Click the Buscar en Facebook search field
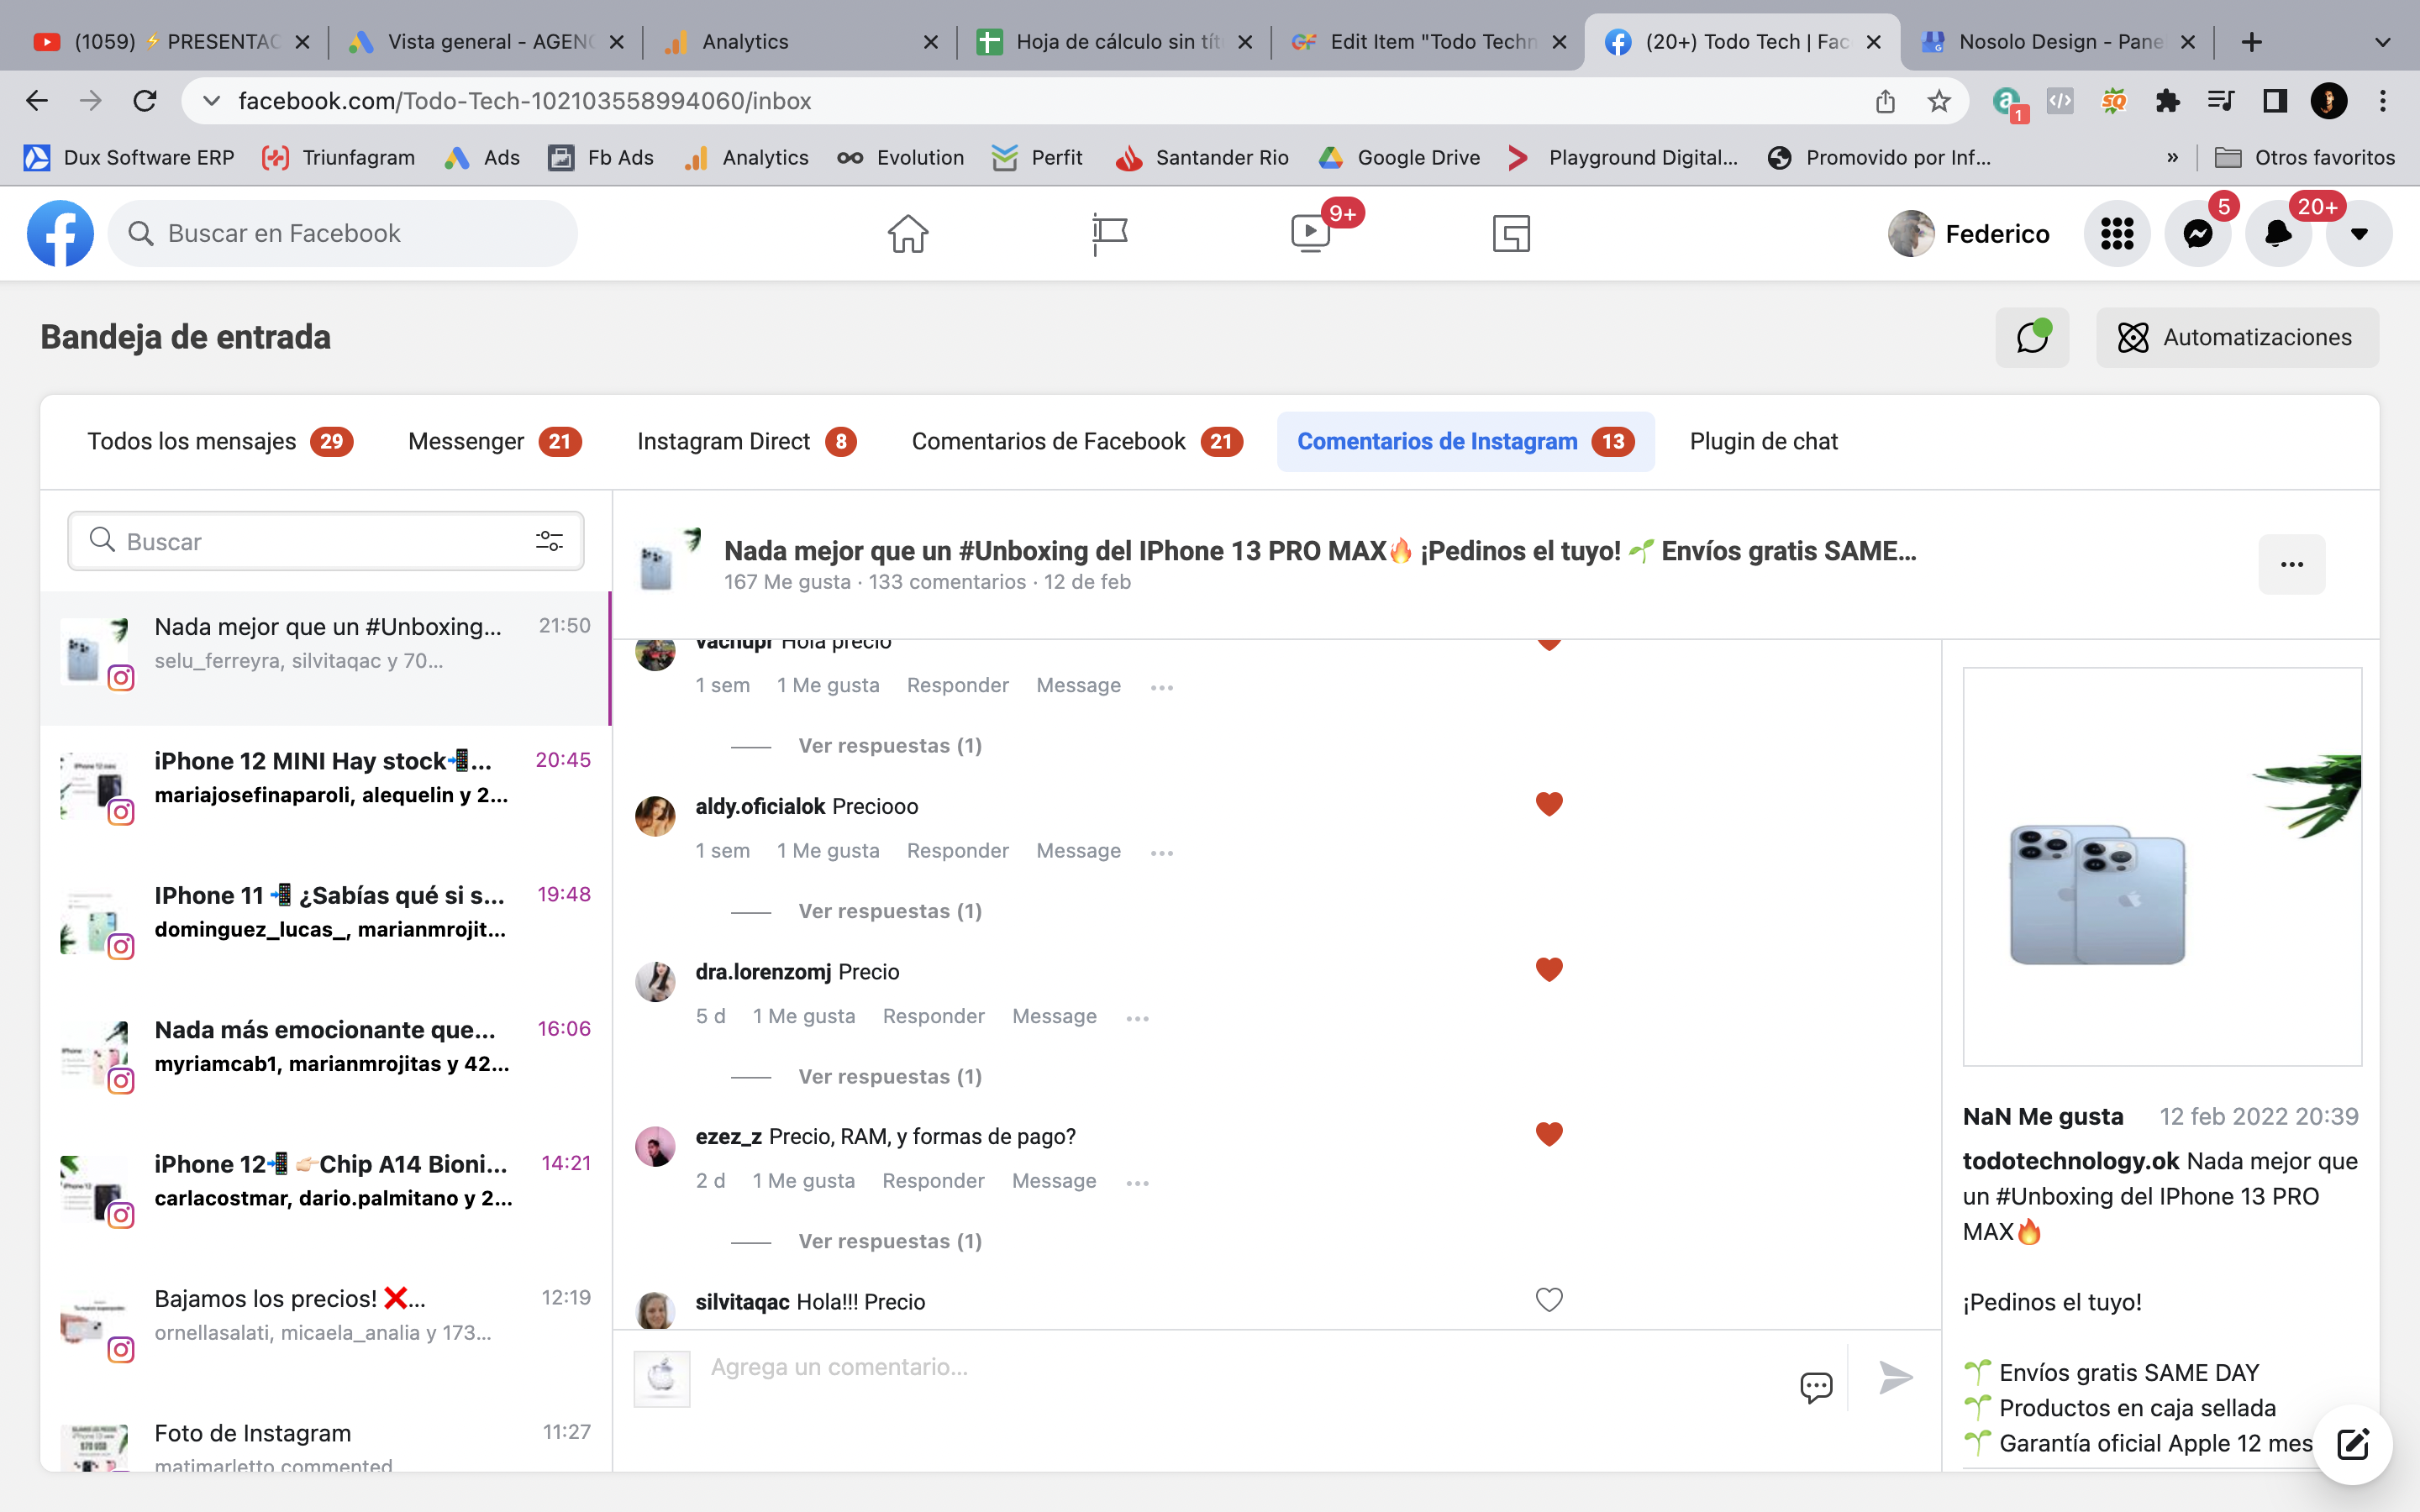This screenshot has height=1512, width=2420. click(342, 233)
